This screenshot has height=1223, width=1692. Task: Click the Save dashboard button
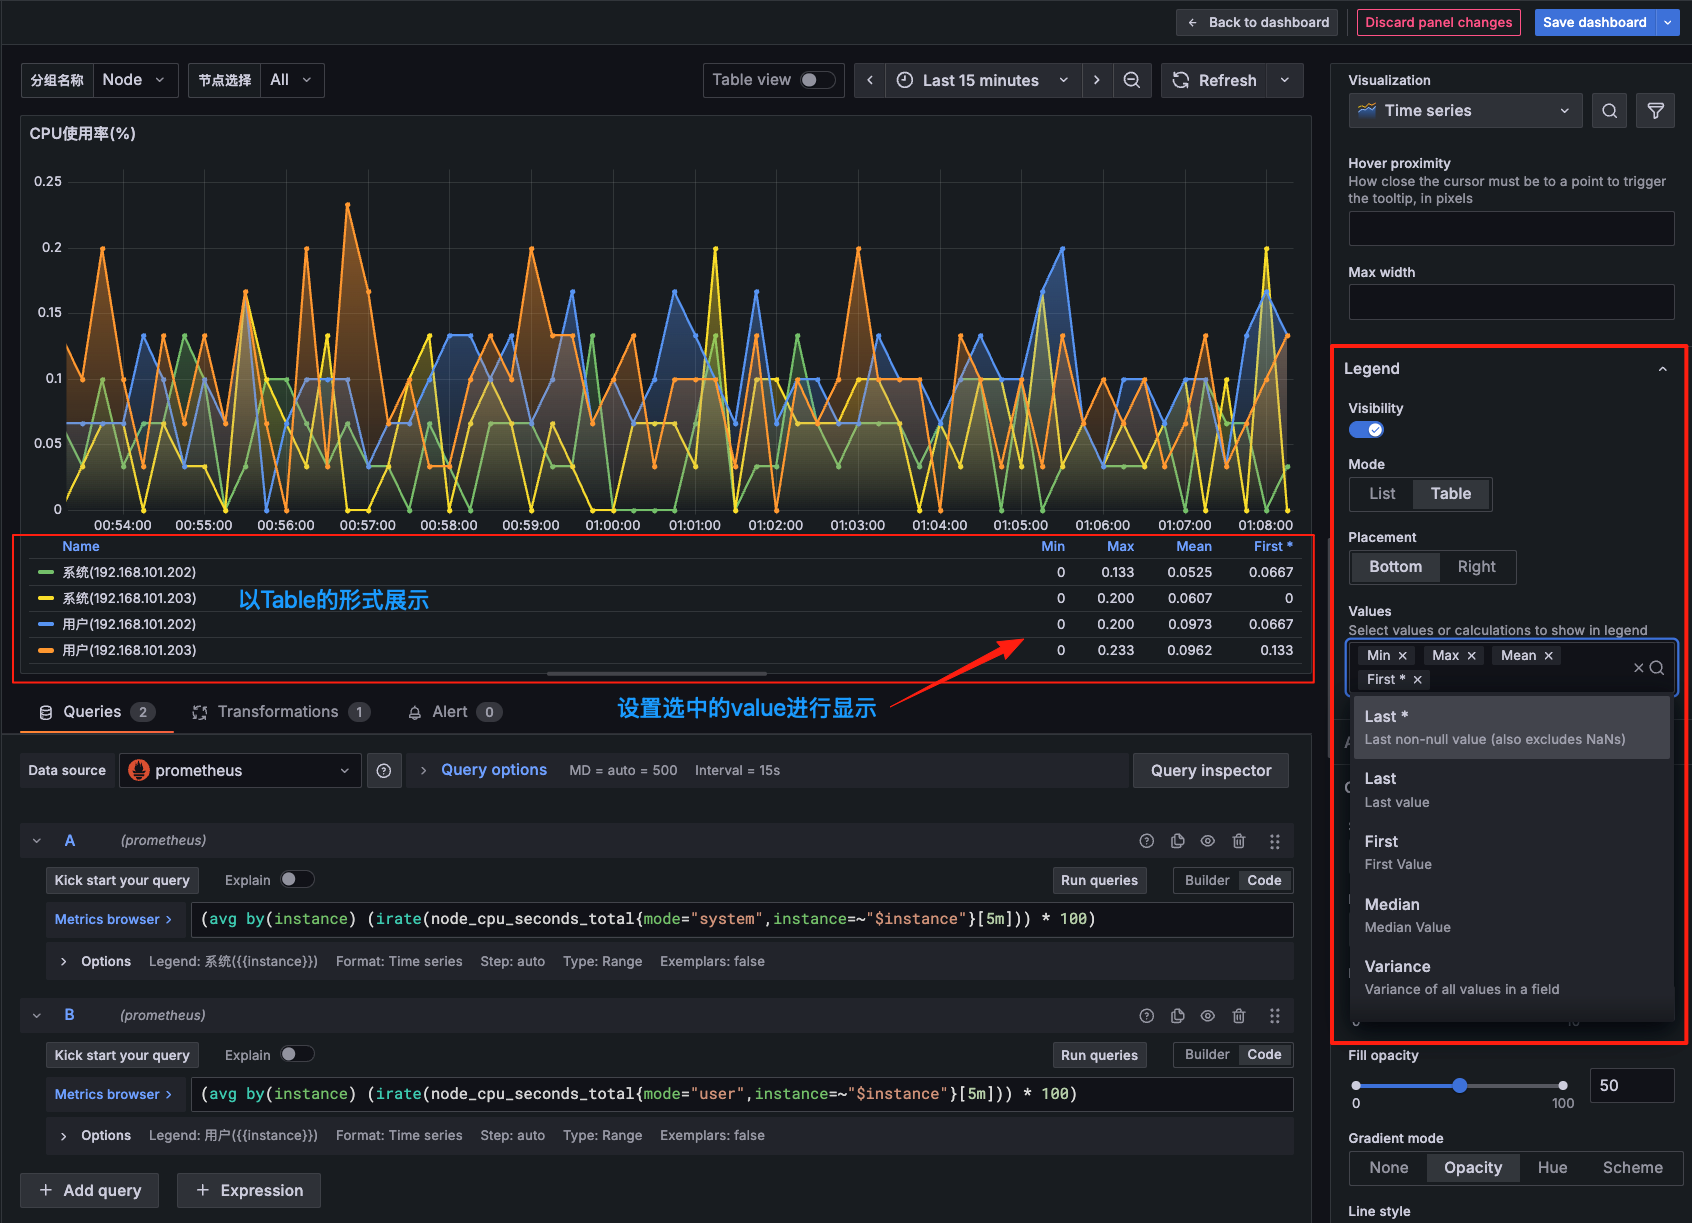[1594, 22]
